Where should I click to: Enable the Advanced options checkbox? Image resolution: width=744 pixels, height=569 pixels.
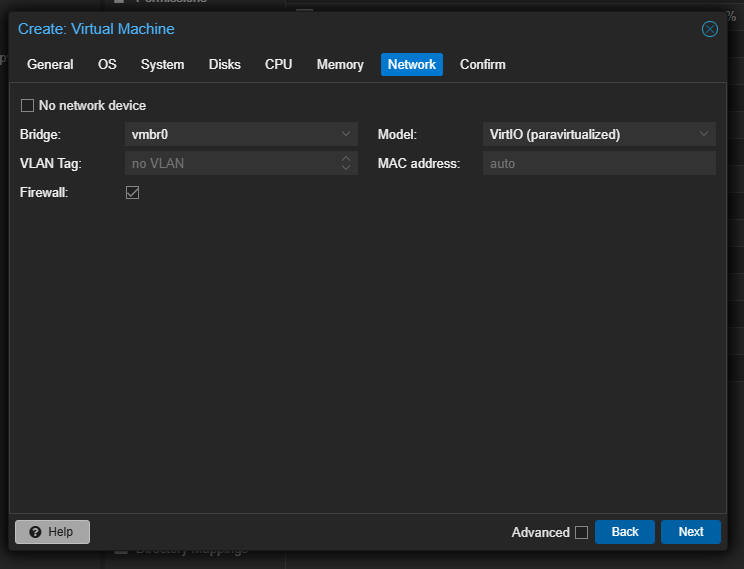(581, 532)
